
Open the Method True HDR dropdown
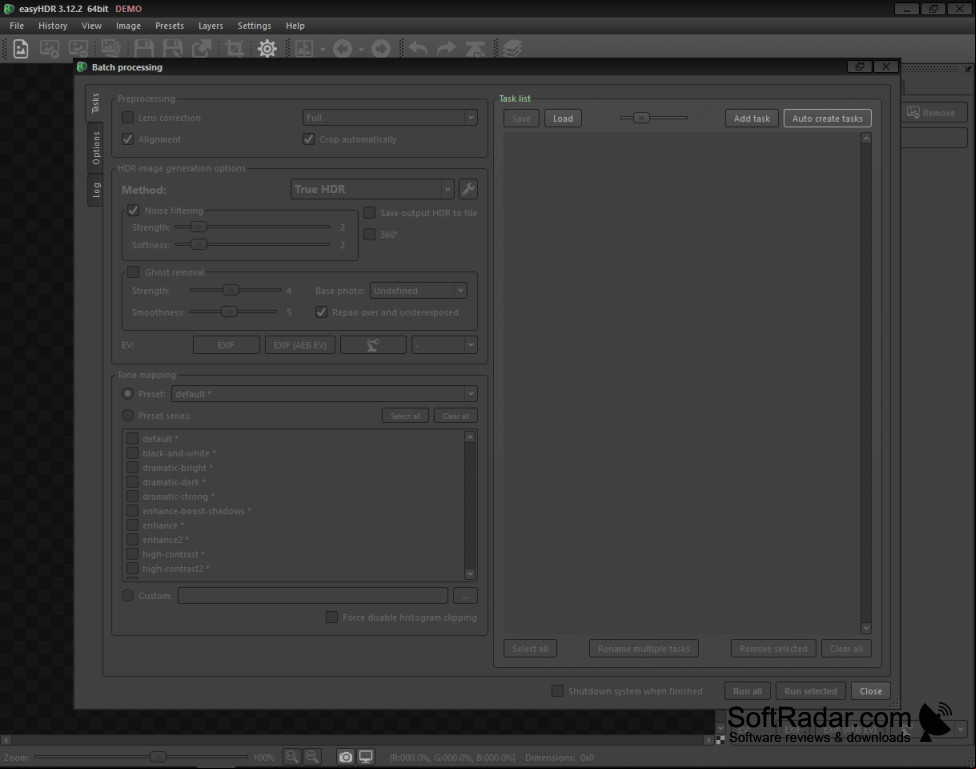(x=372, y=189)
